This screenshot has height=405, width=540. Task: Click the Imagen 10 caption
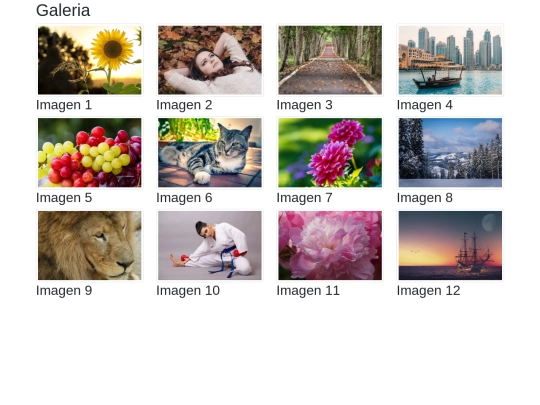tap(188, 291)
